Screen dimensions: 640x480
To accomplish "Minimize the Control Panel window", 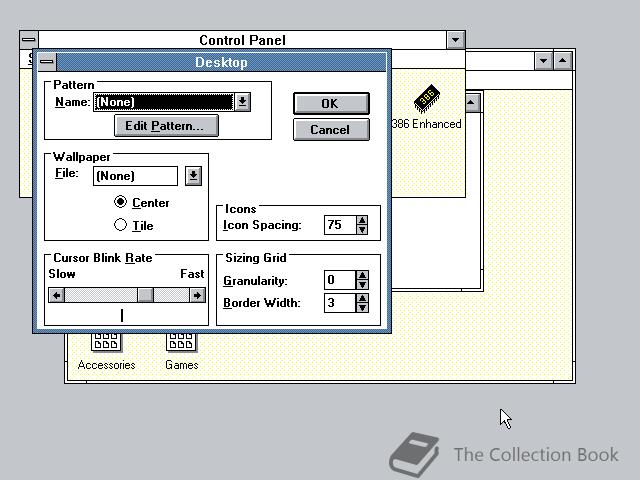I will (x=456, y=40).
